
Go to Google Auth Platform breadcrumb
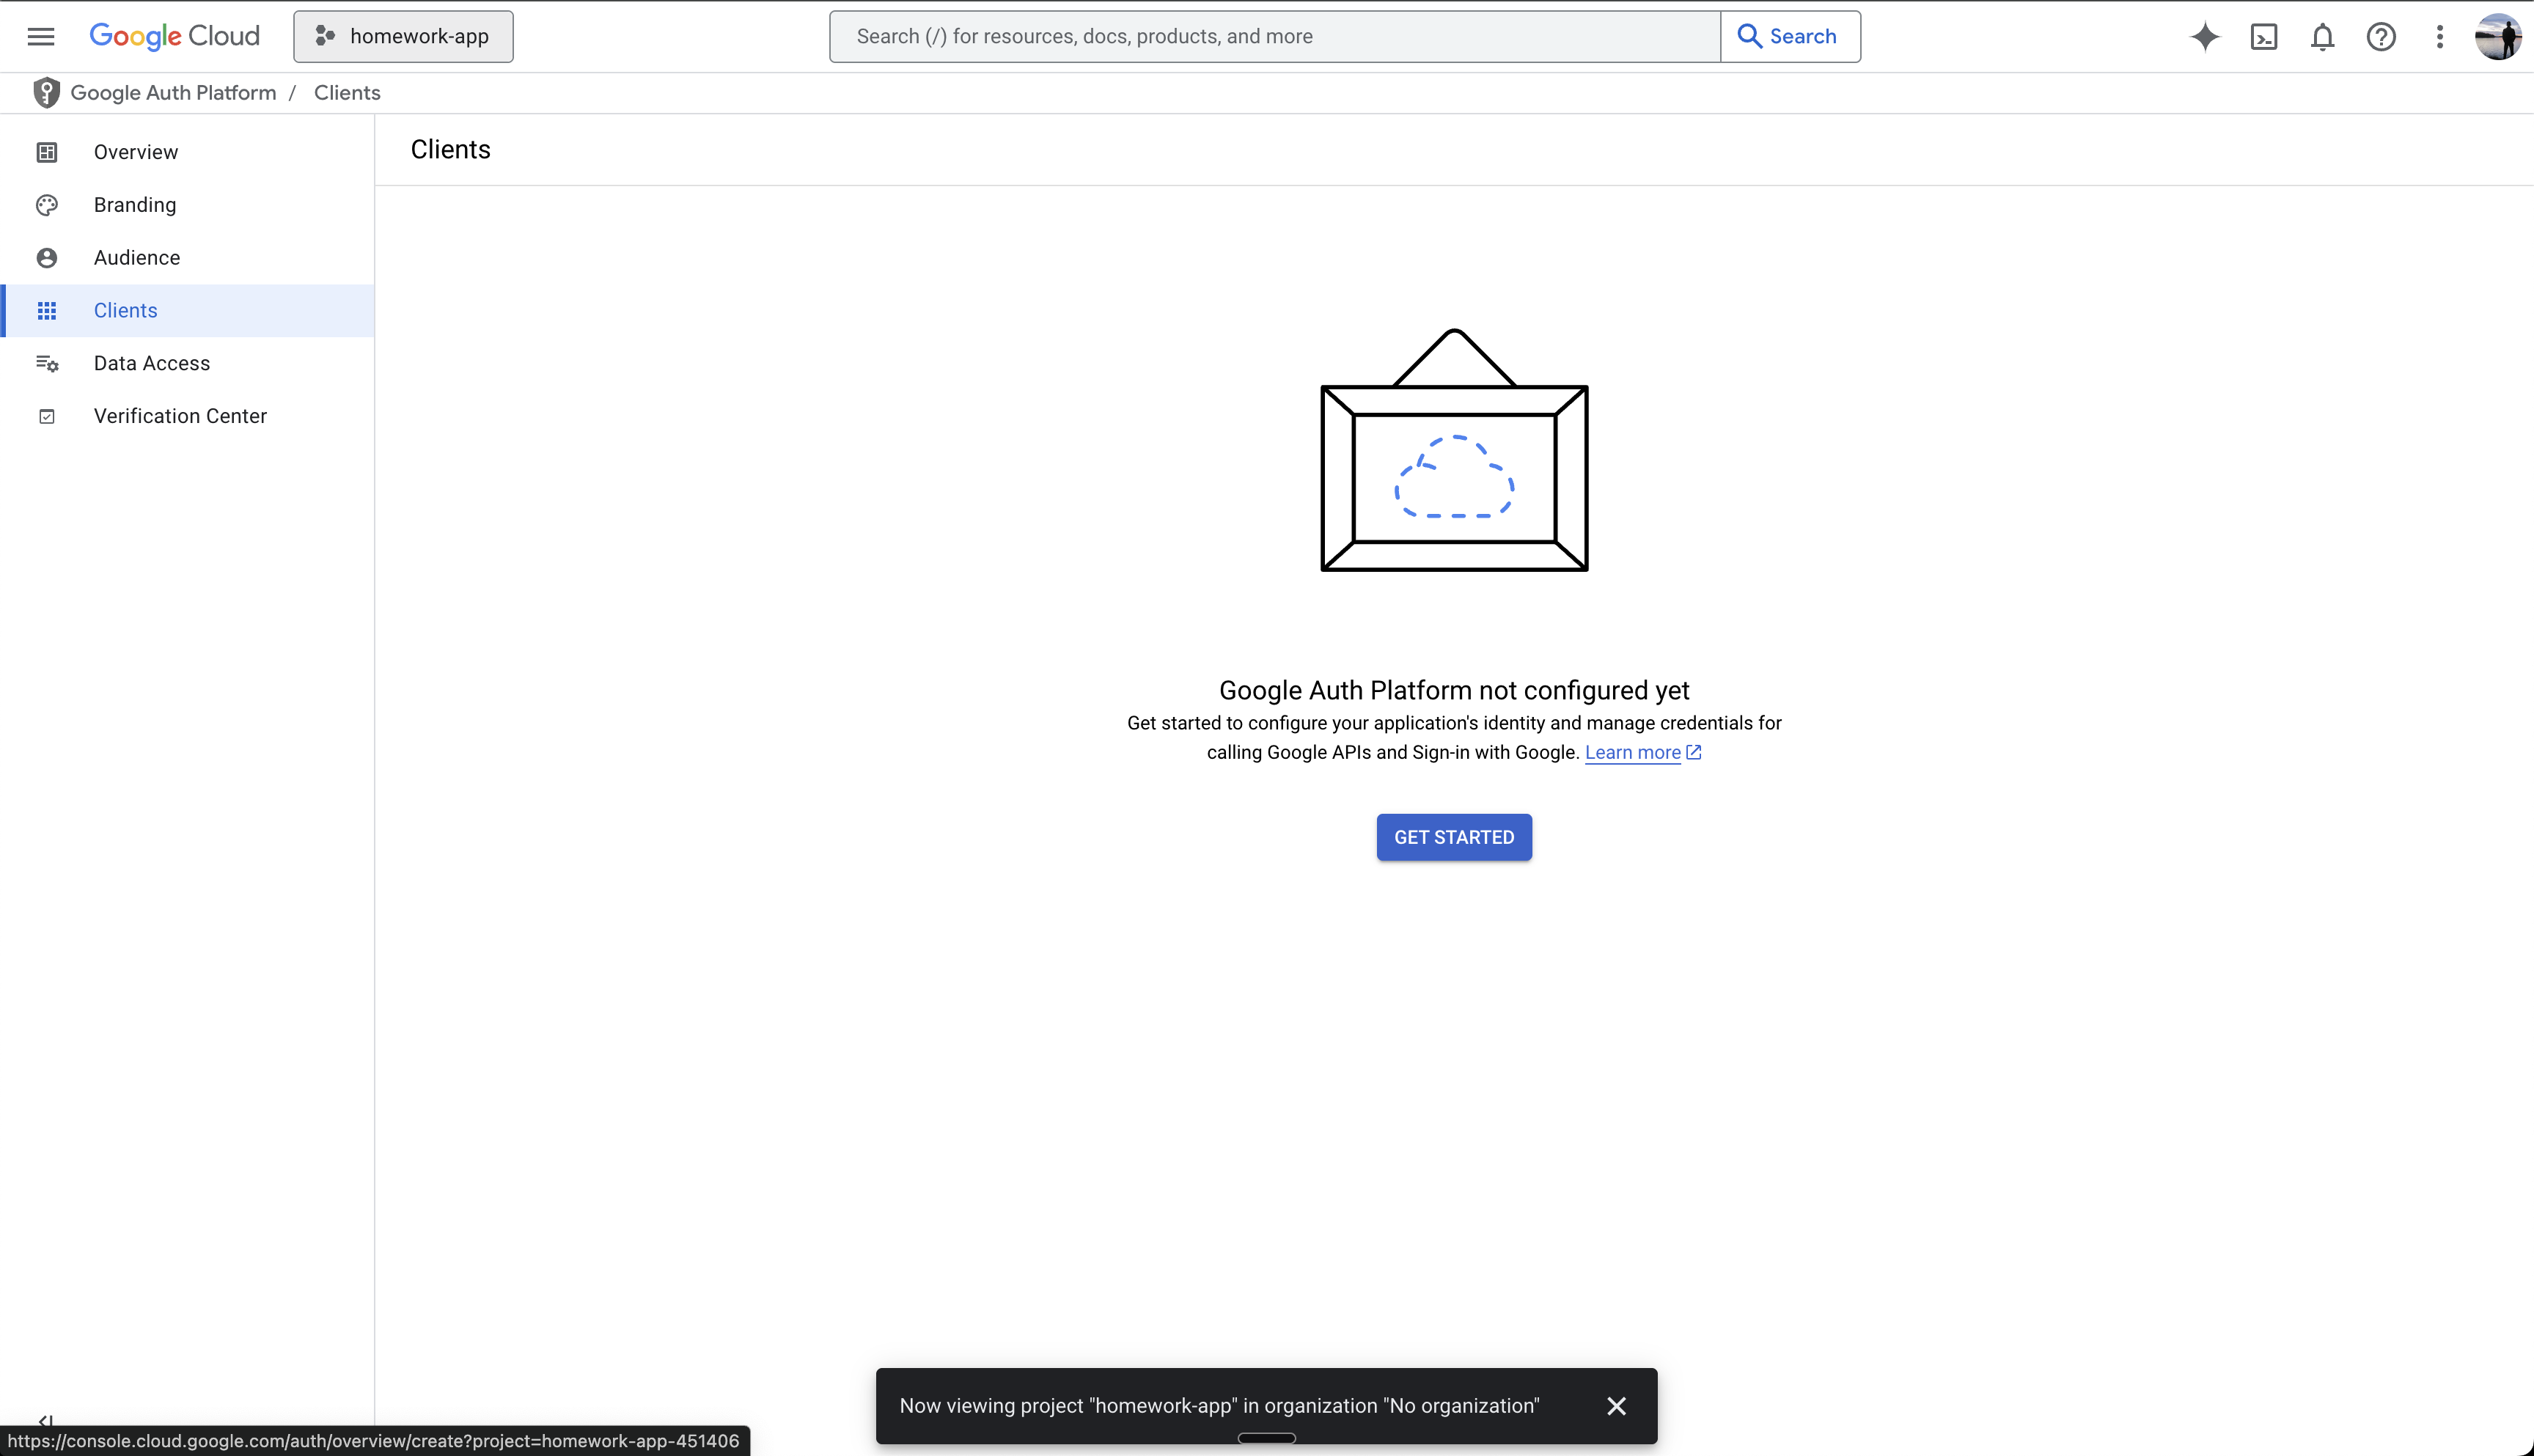(173, 93)
